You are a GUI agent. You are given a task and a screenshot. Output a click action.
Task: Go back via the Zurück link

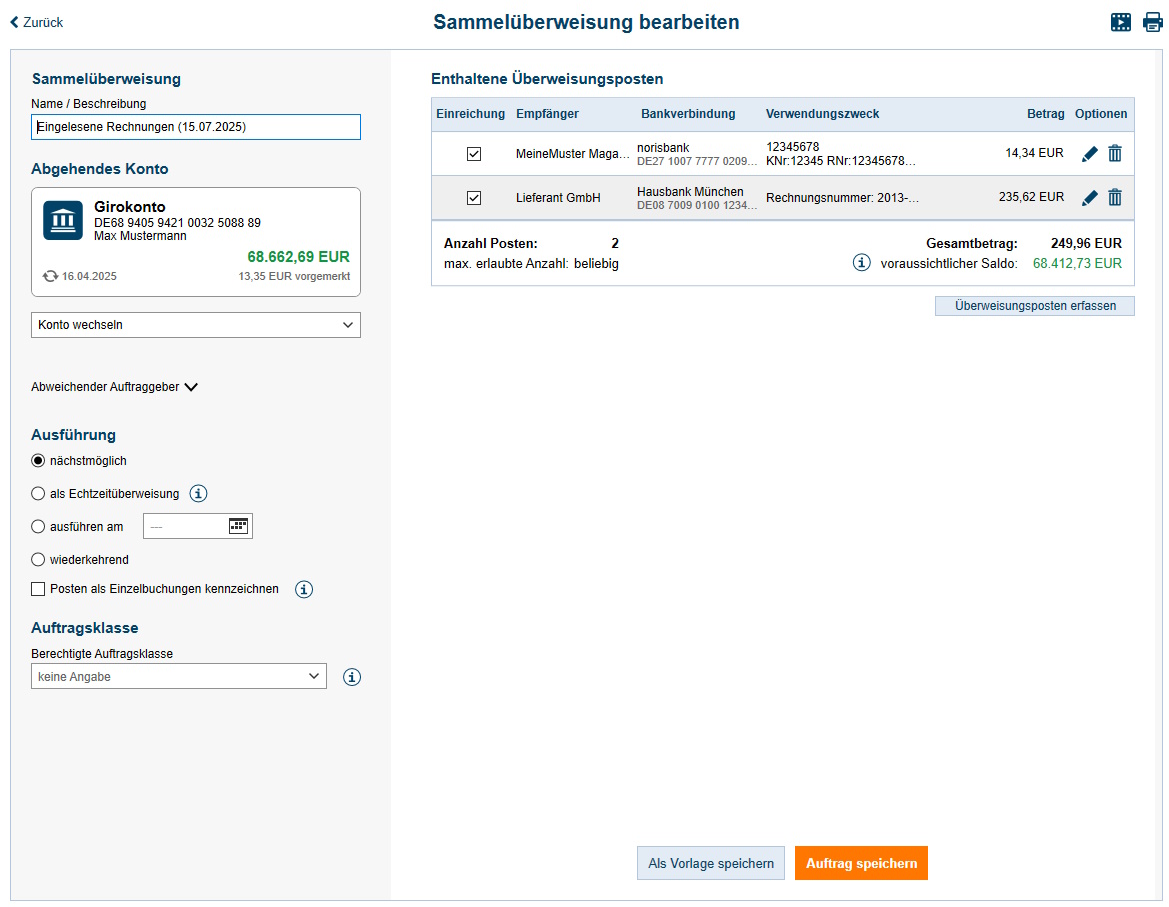click(36, 22)
